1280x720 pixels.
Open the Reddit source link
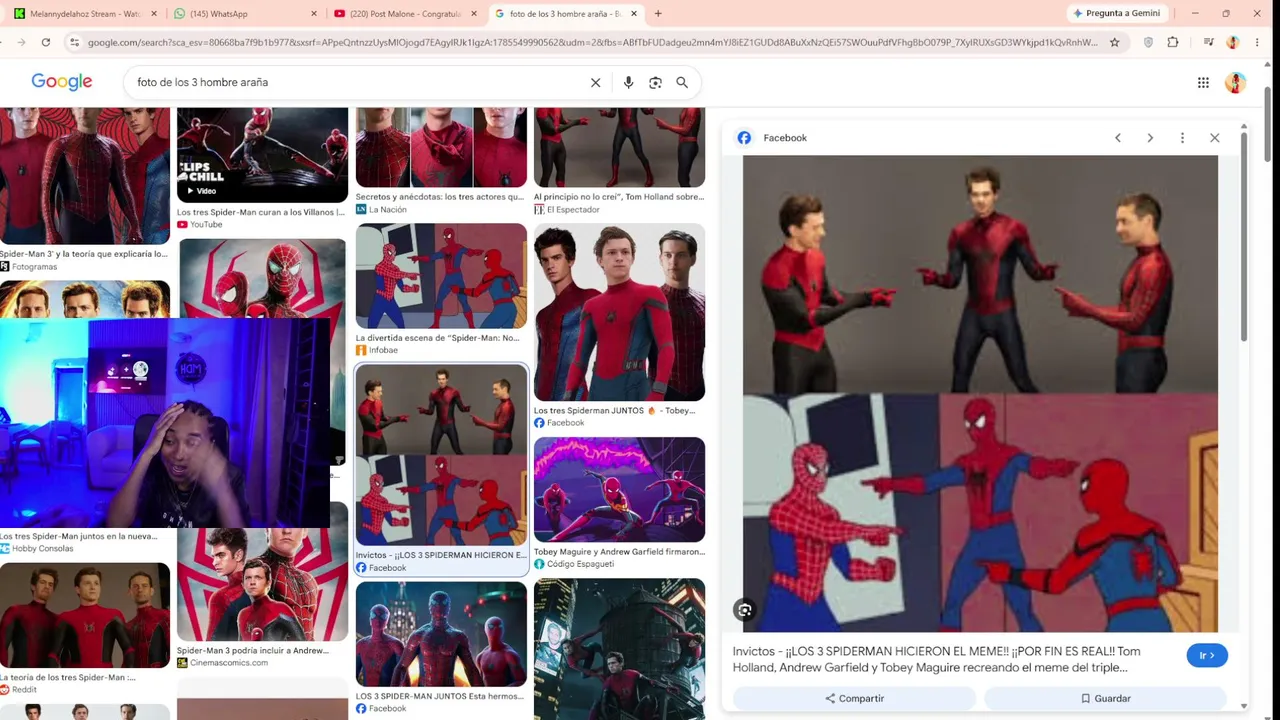[19, 689]
